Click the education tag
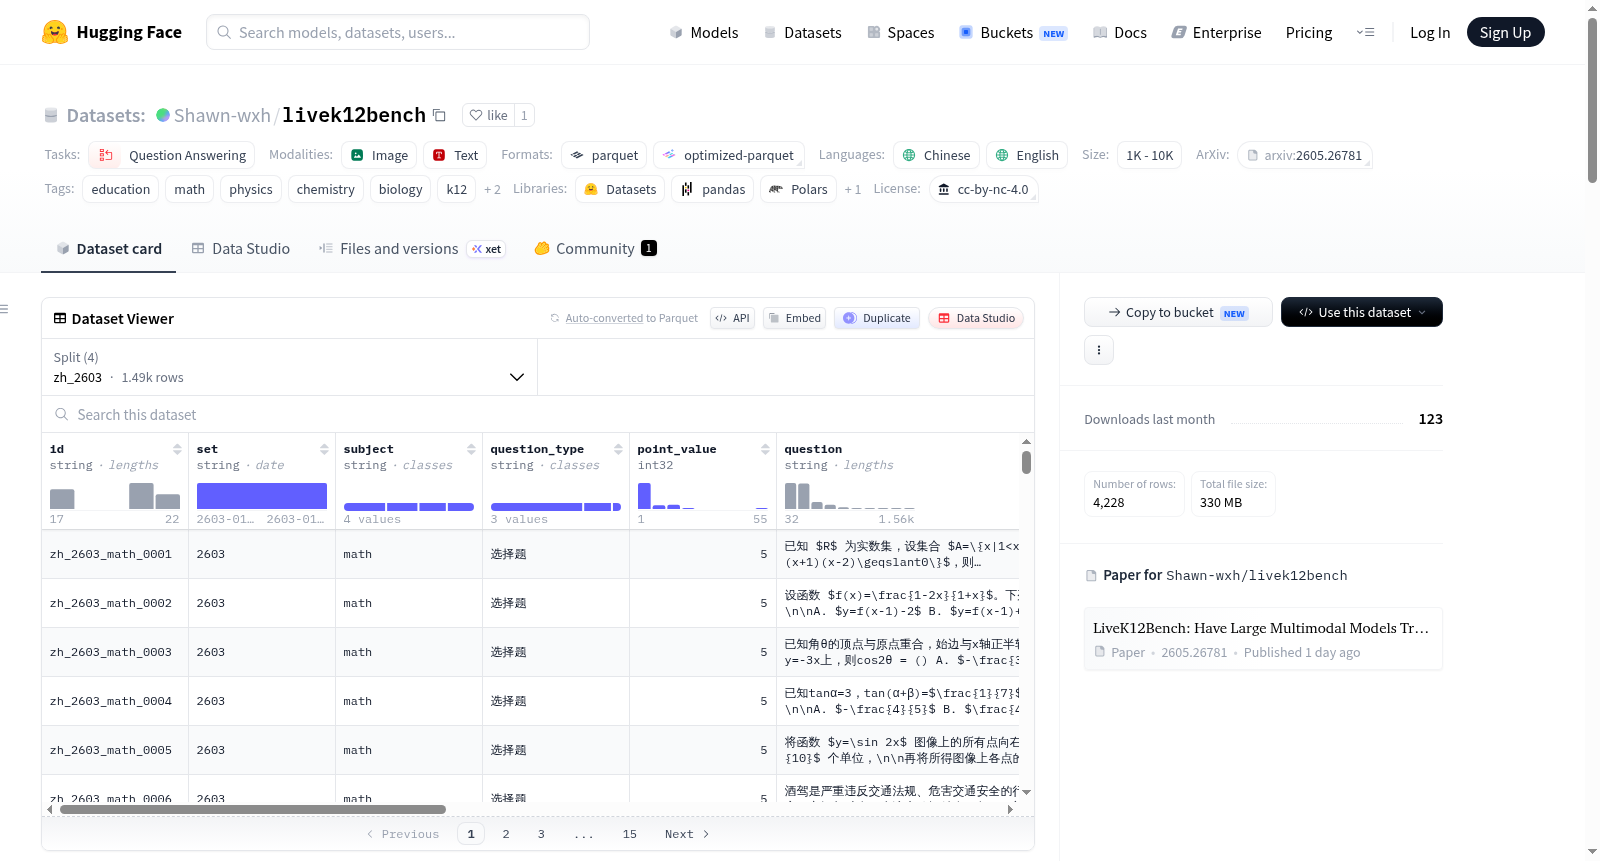 (121, 189)
